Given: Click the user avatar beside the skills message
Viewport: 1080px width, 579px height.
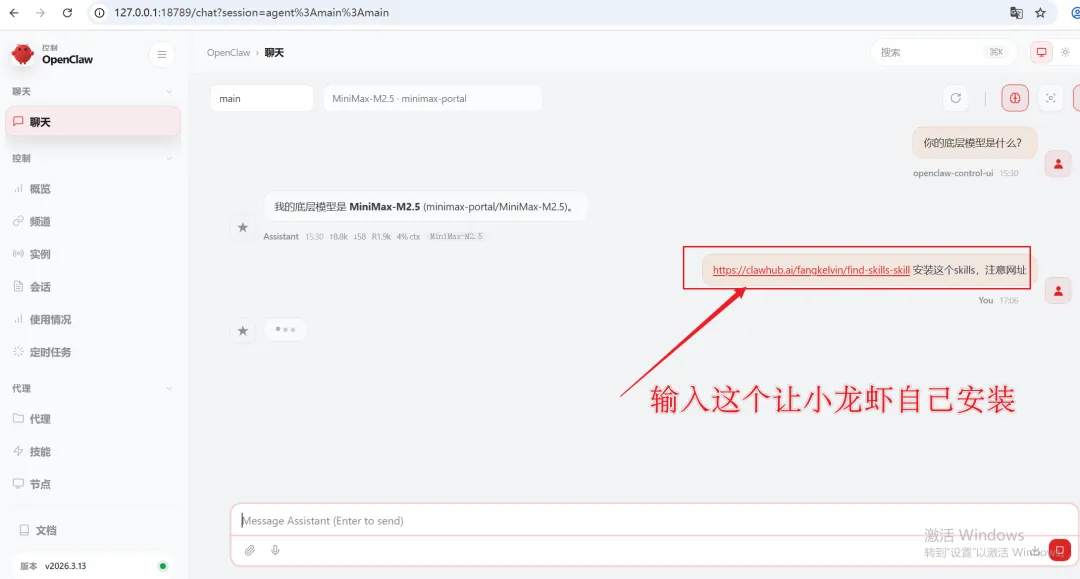Looking at the screenshot, I should pos(1058,291).
